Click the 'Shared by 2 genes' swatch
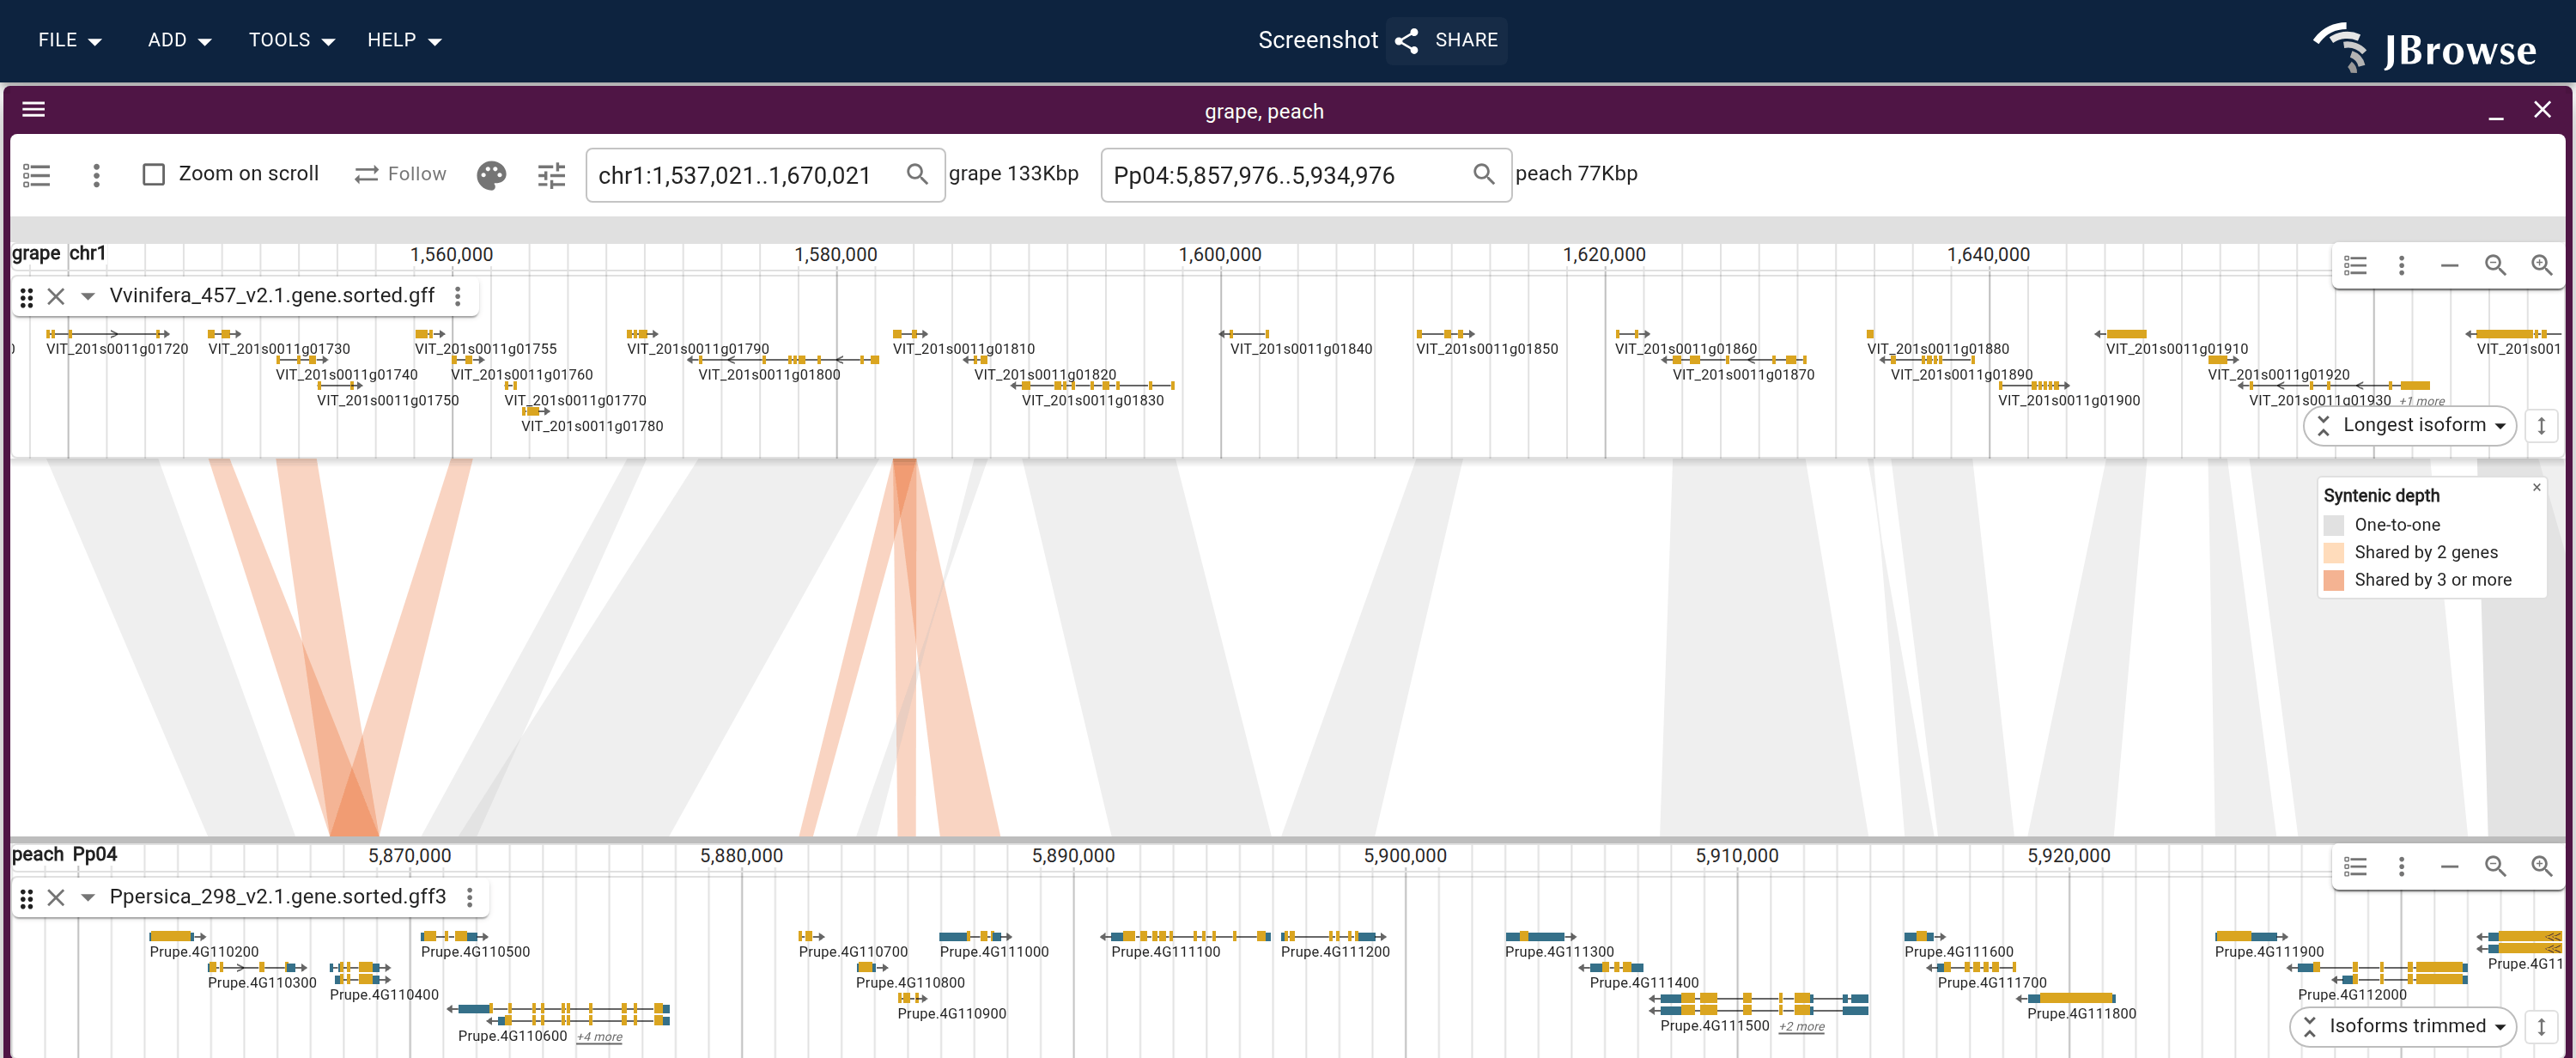 [2334, 553]
